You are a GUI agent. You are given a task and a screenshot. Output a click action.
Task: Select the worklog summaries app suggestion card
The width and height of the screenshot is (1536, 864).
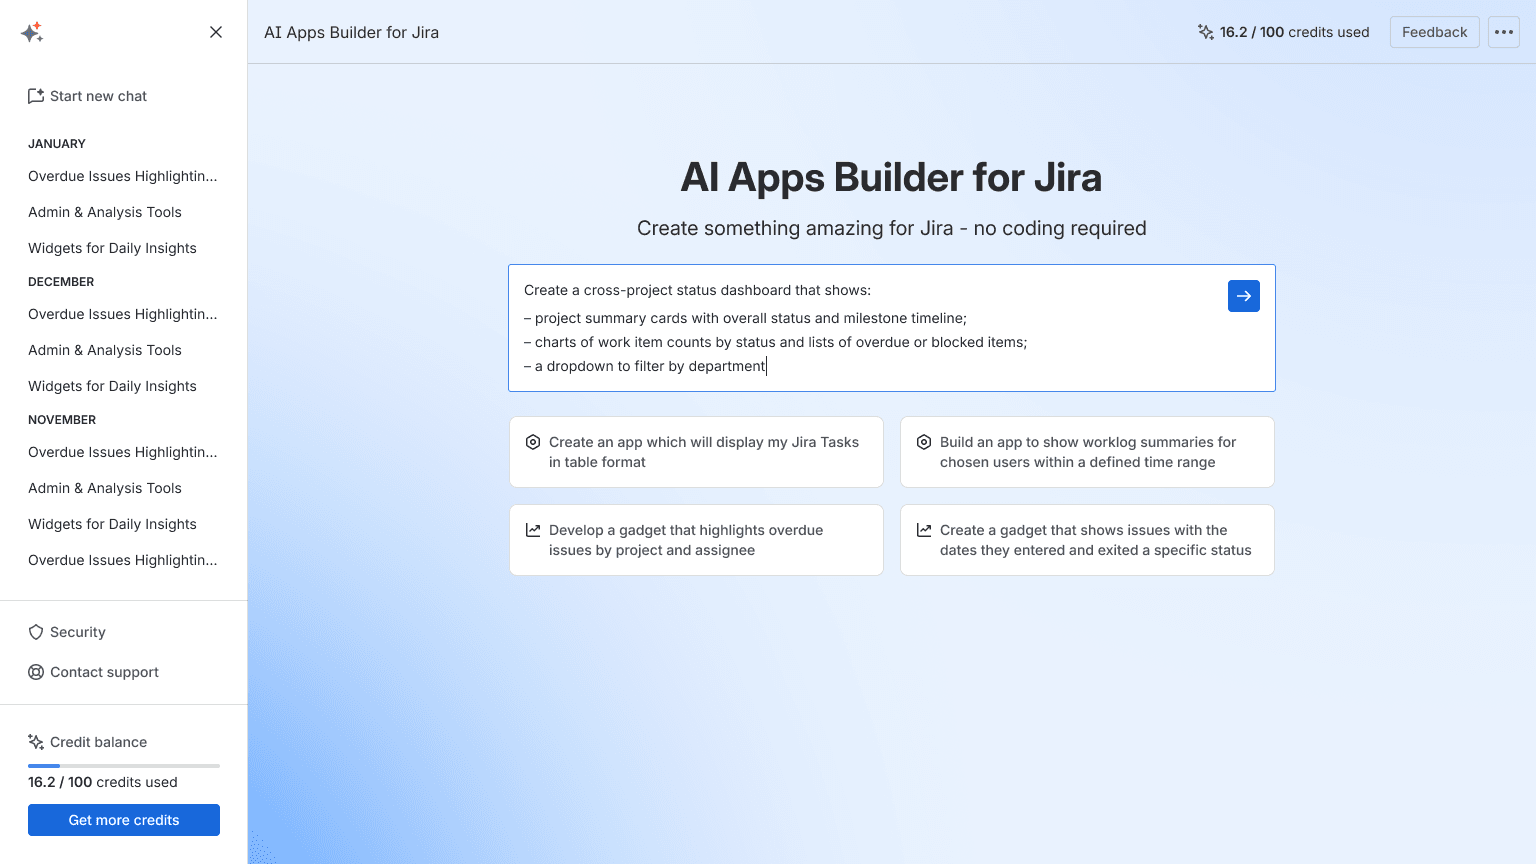tap(1087, 452)
